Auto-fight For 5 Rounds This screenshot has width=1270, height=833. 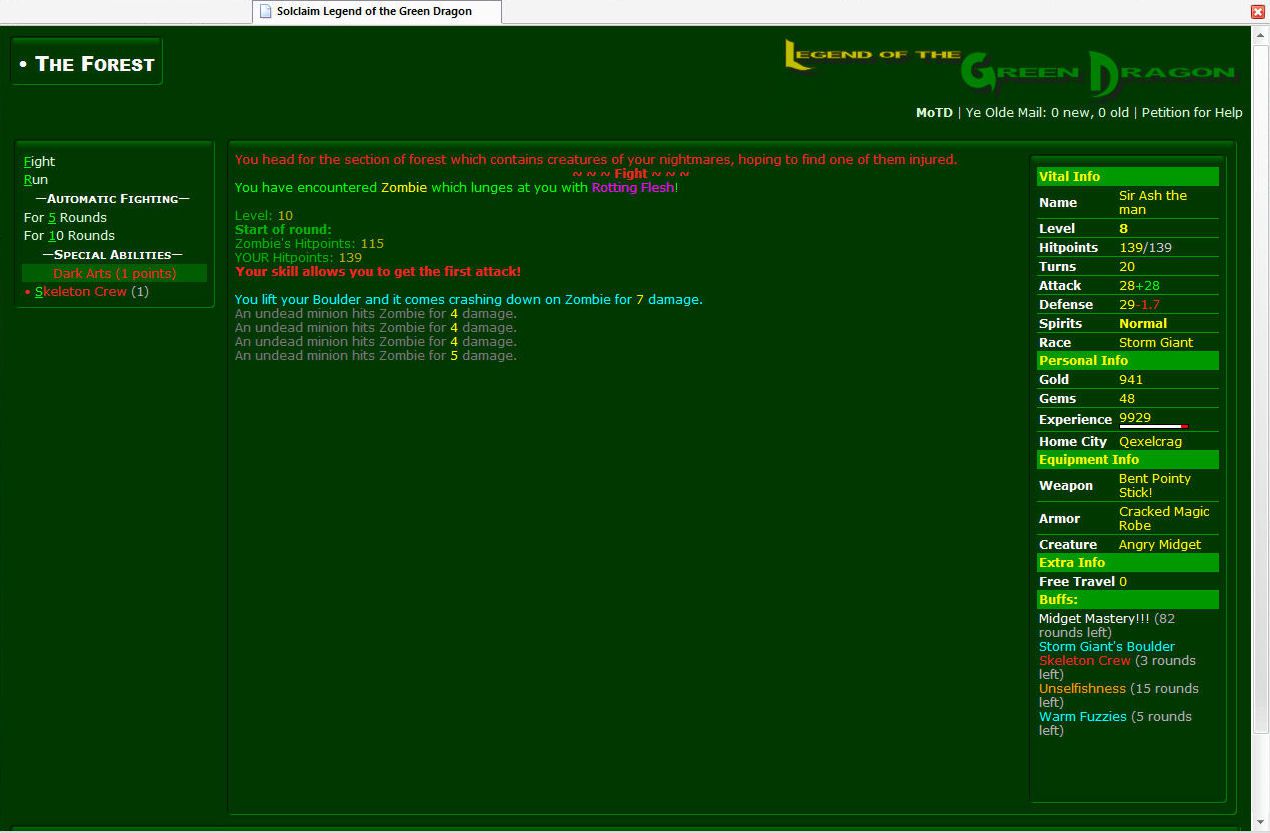(x=65, y=217)
